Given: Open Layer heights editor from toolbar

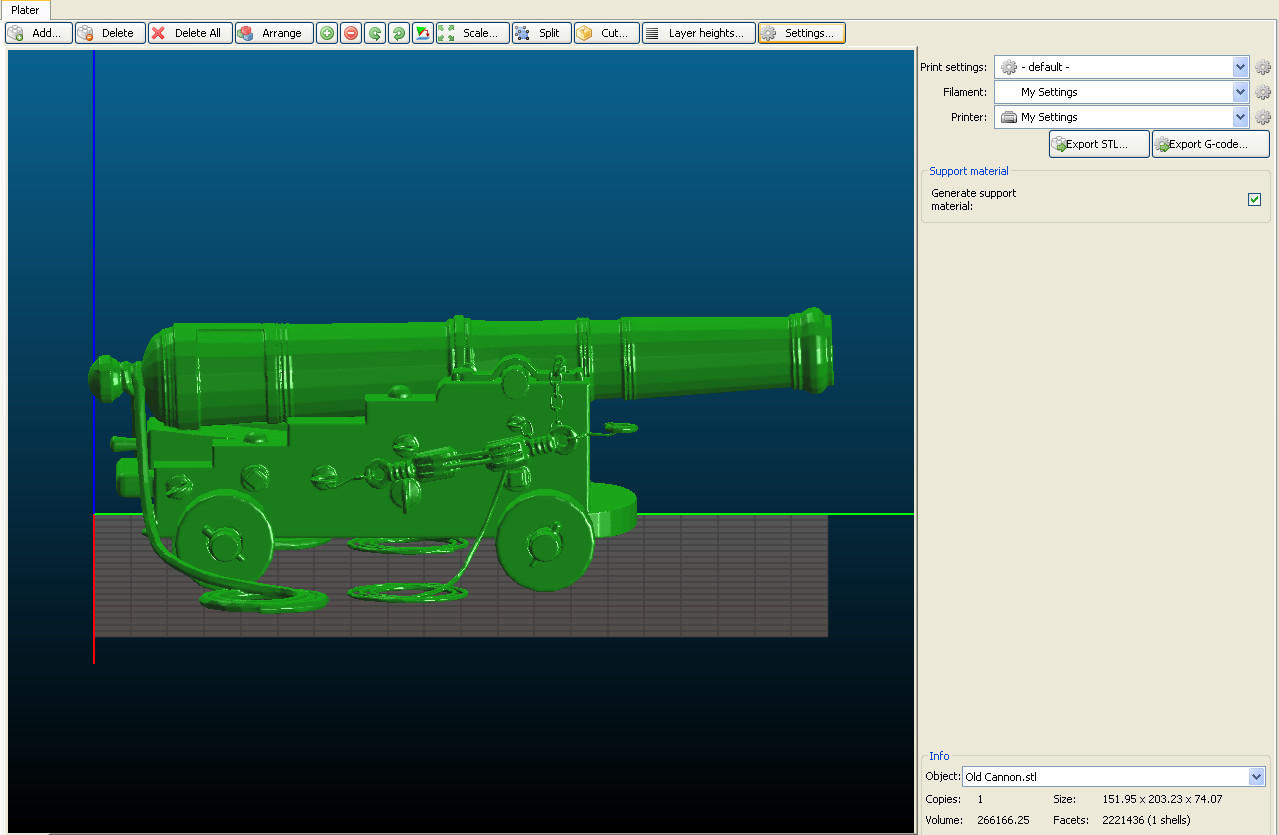Looking at the screenshot, I should [x=698, y=33].
